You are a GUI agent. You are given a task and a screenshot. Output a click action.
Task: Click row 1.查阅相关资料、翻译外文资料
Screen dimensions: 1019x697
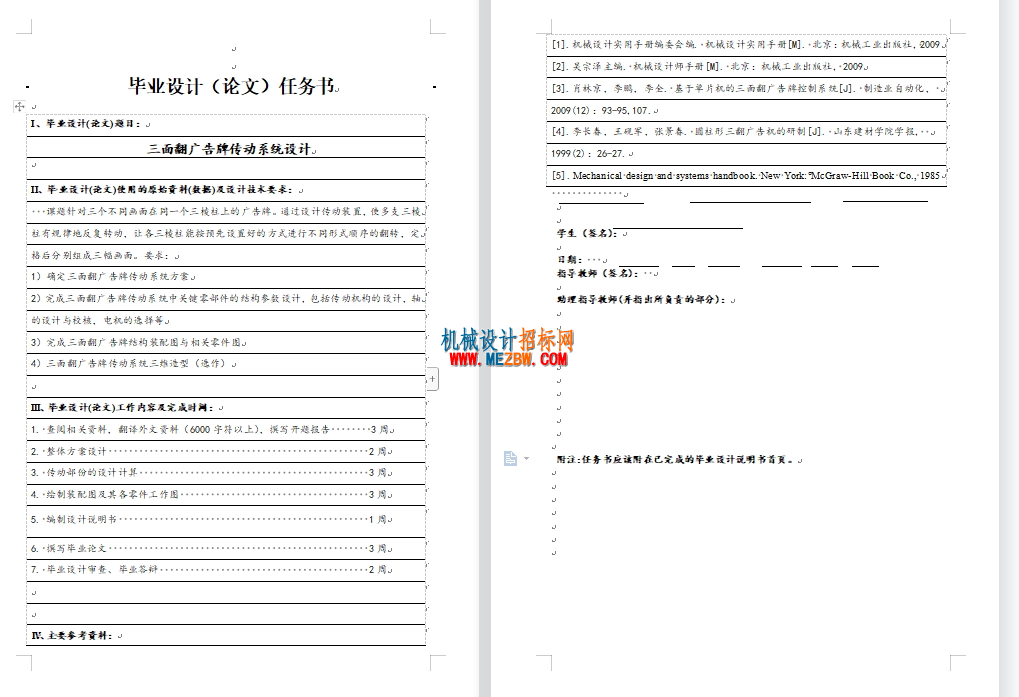226,430
